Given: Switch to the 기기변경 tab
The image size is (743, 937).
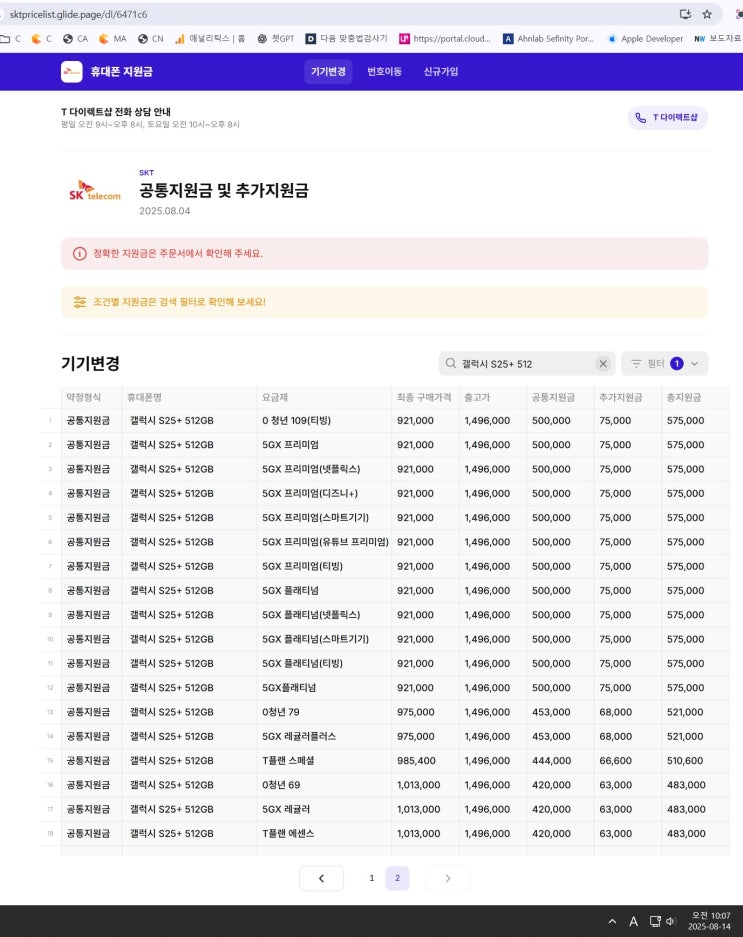Looking at the screenshot, I should (x=328, y=72).
